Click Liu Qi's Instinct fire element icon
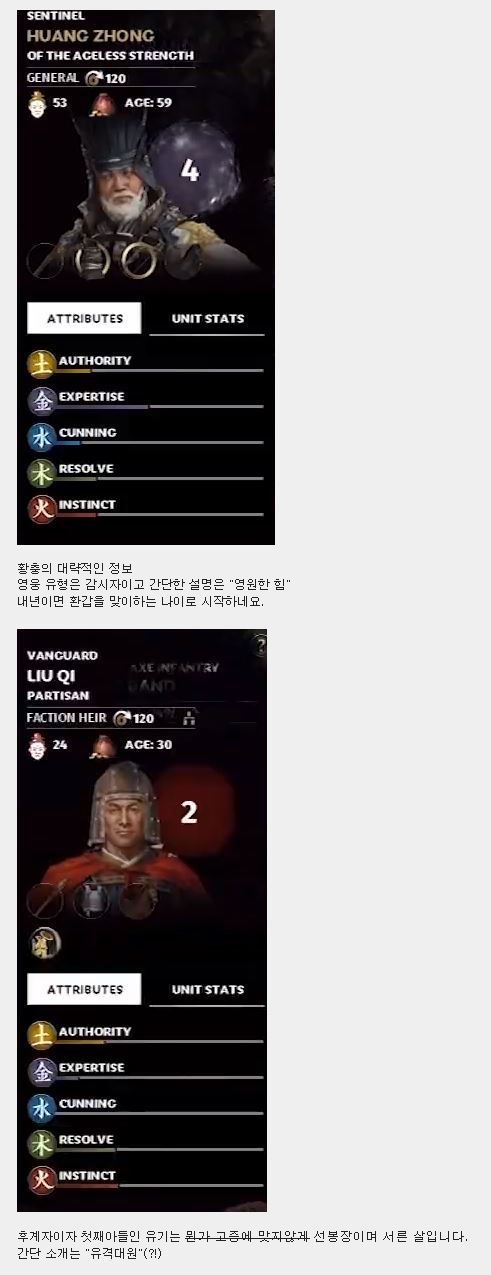491x1275 pixels. point(42,1180)
